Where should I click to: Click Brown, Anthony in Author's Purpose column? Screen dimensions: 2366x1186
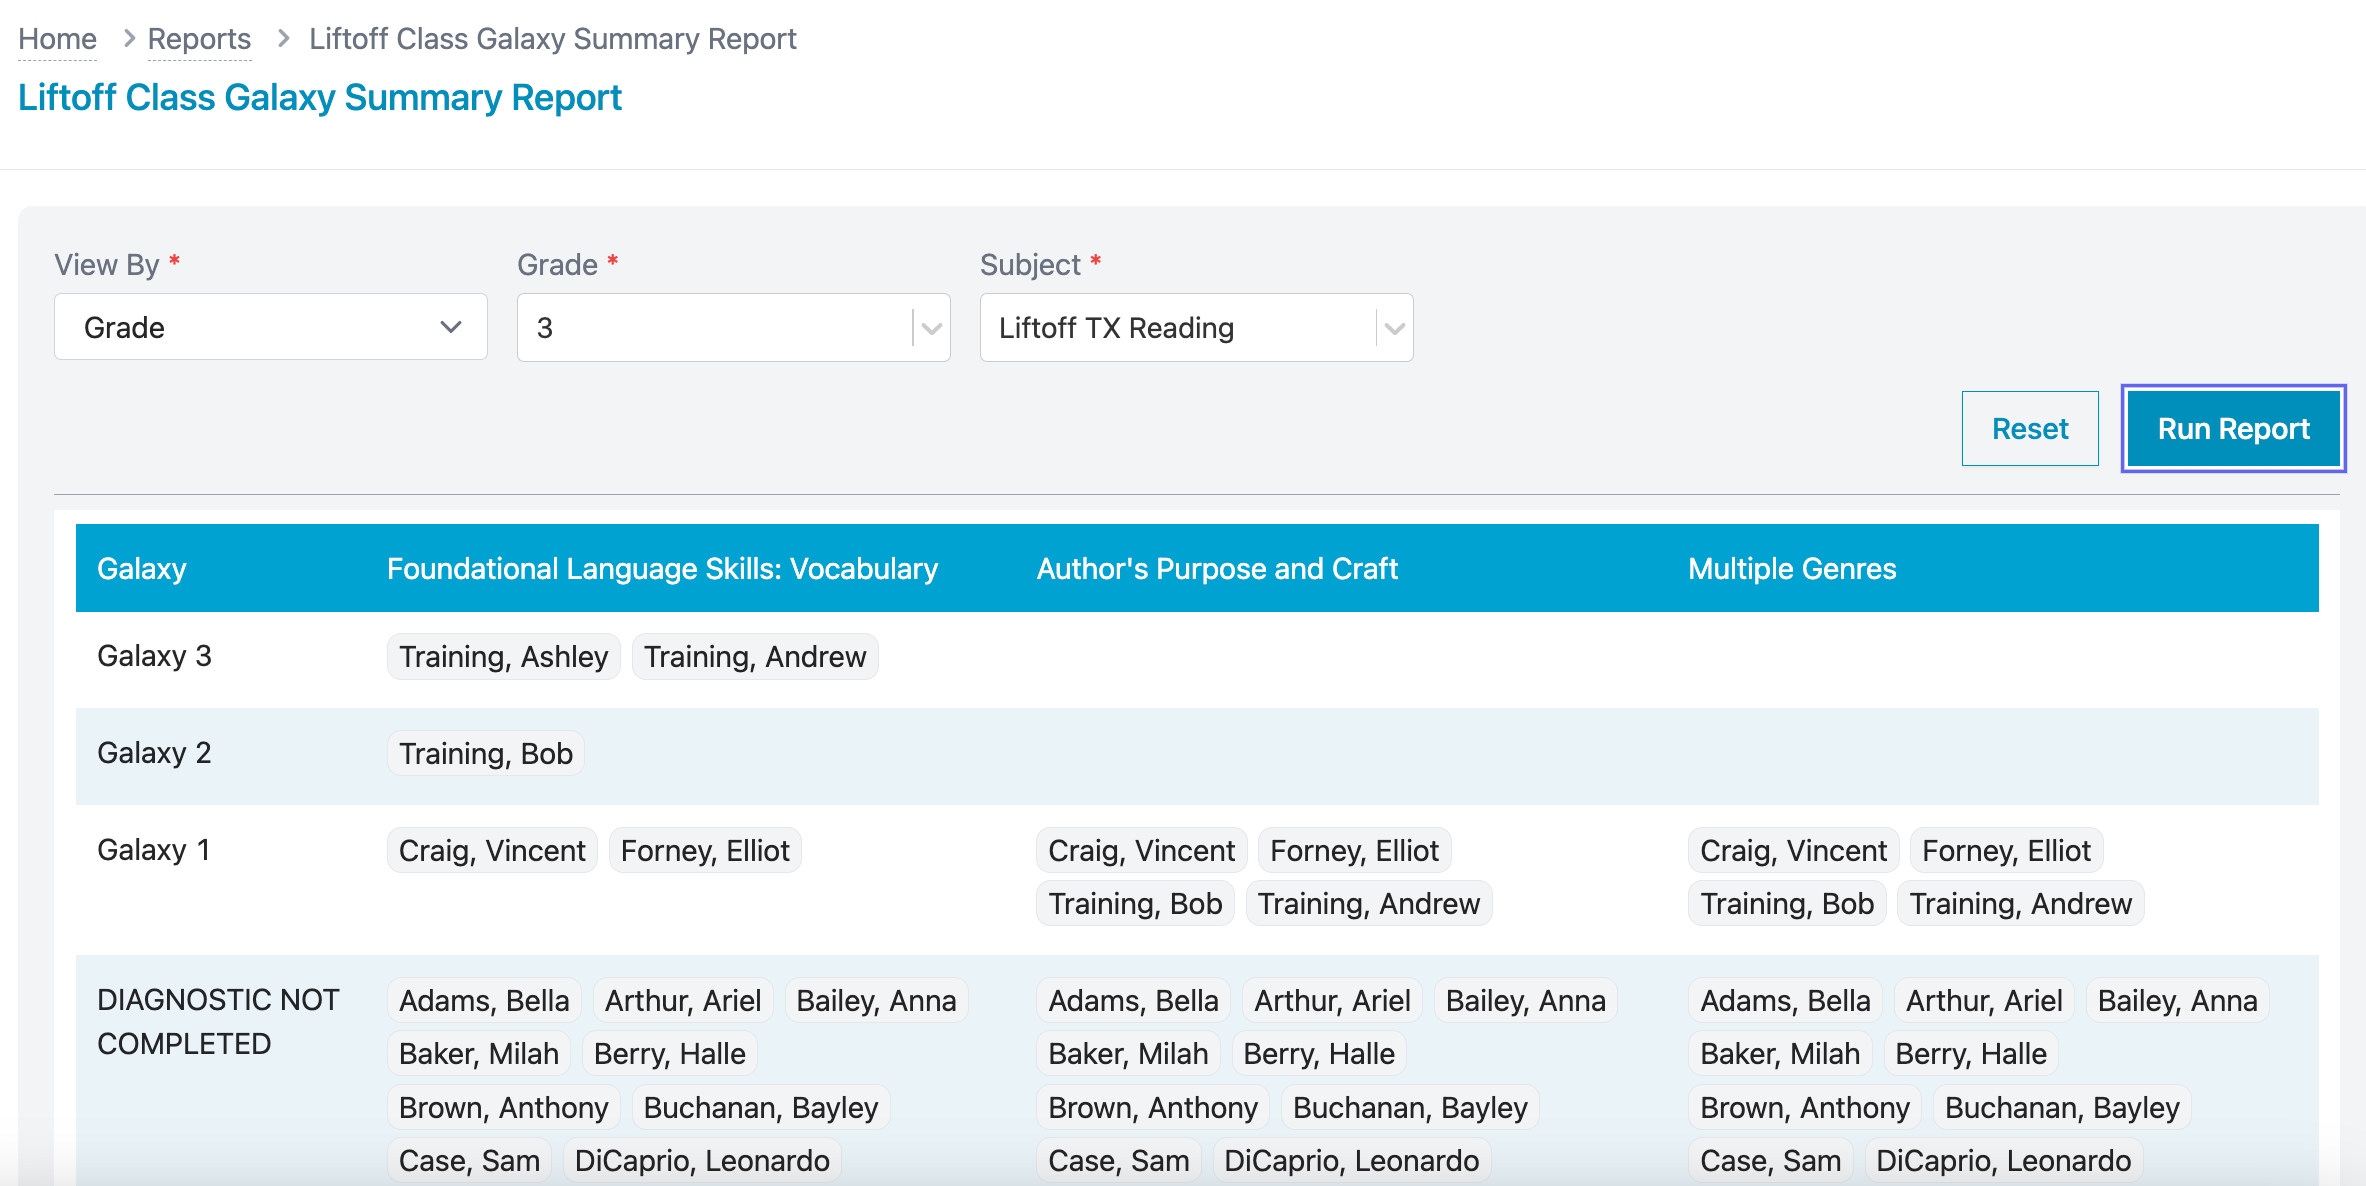point(1153,1107)
